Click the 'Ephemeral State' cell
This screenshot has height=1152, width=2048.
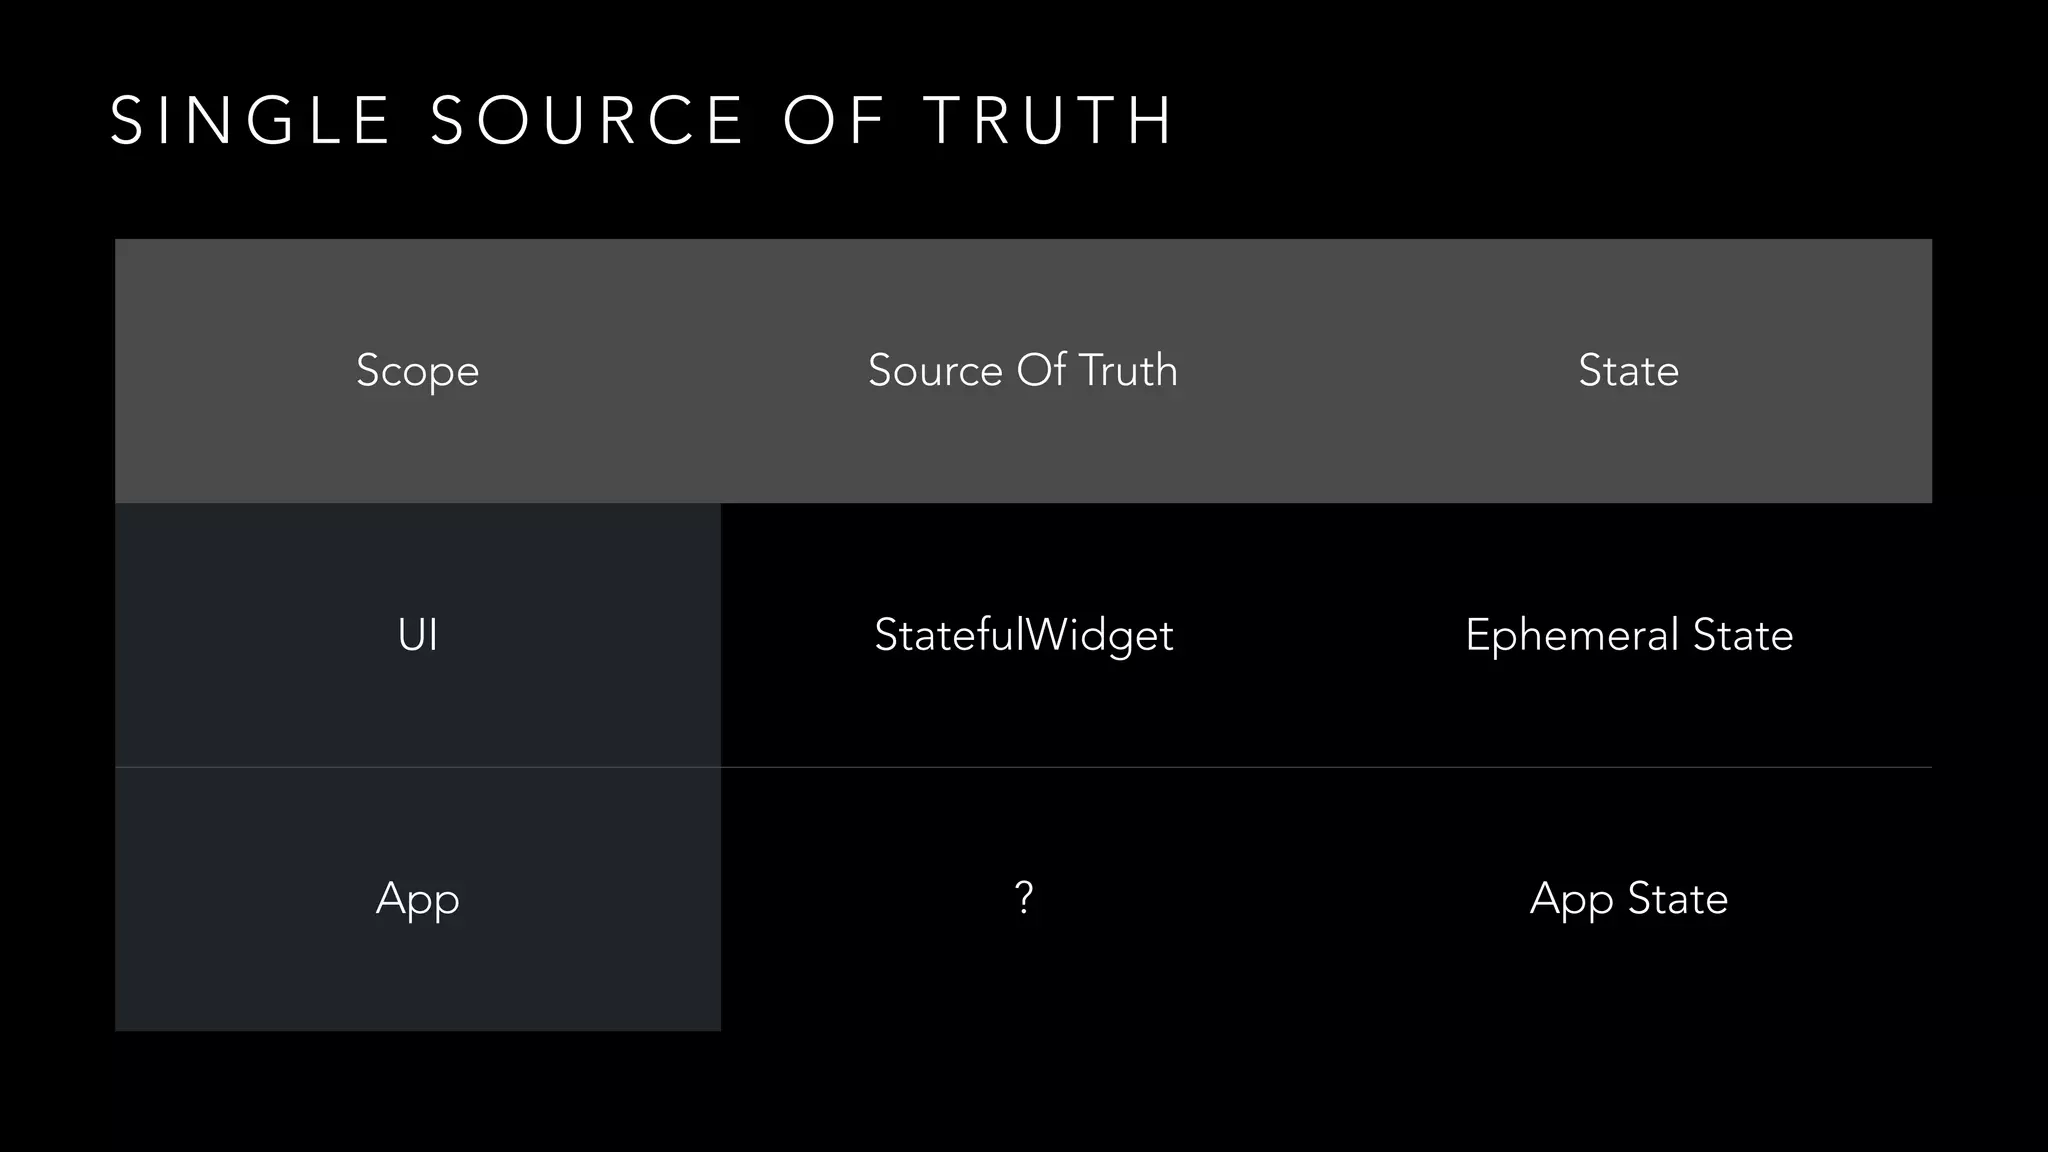(x=1628, y=635)
